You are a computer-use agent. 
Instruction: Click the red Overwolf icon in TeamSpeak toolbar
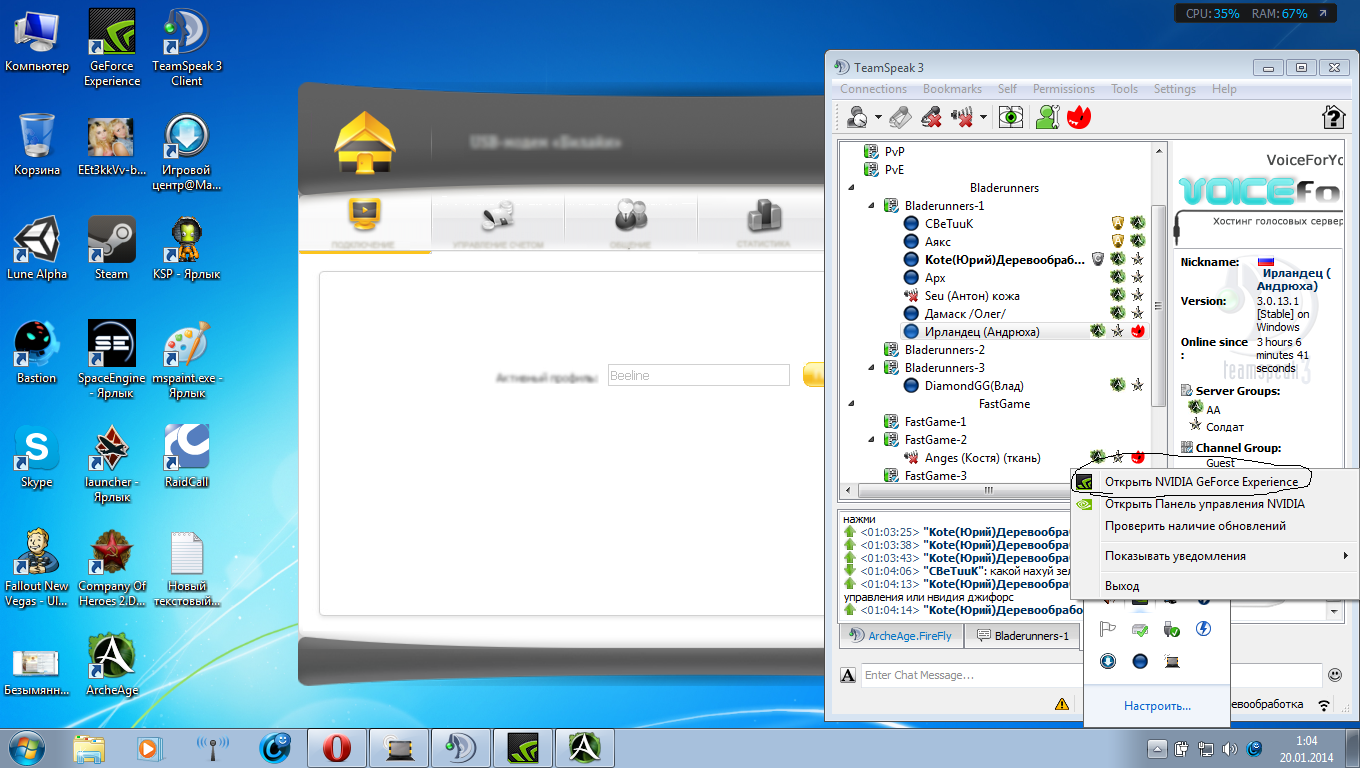click(1079, 118)
